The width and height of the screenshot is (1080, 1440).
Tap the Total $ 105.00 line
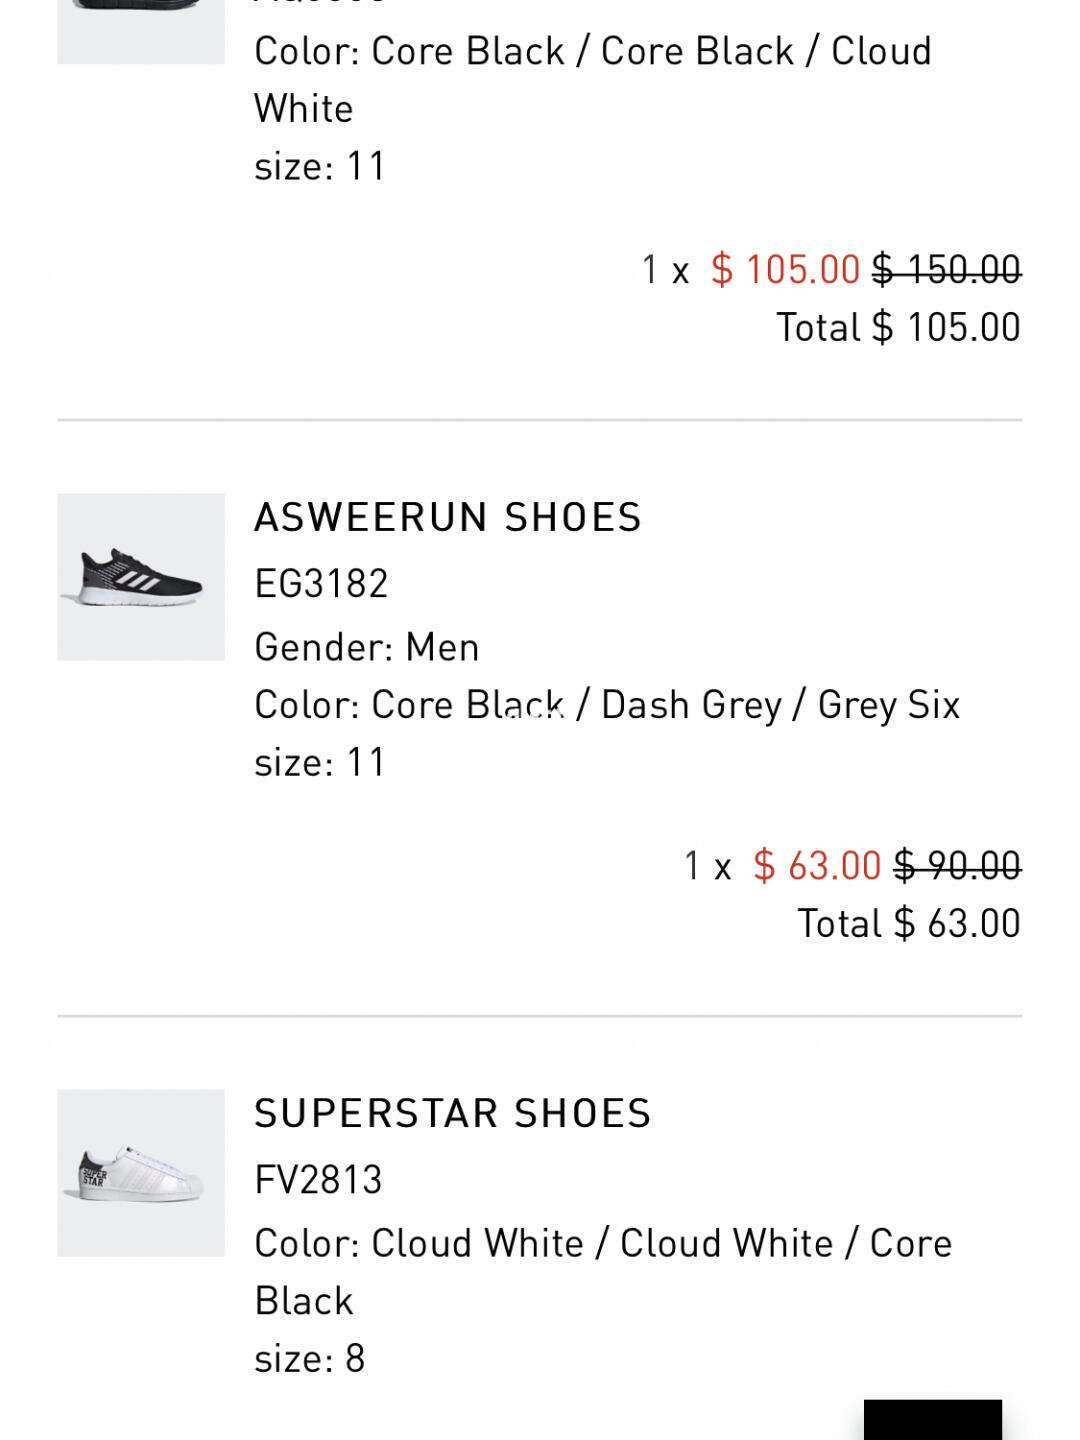(899, 327)
